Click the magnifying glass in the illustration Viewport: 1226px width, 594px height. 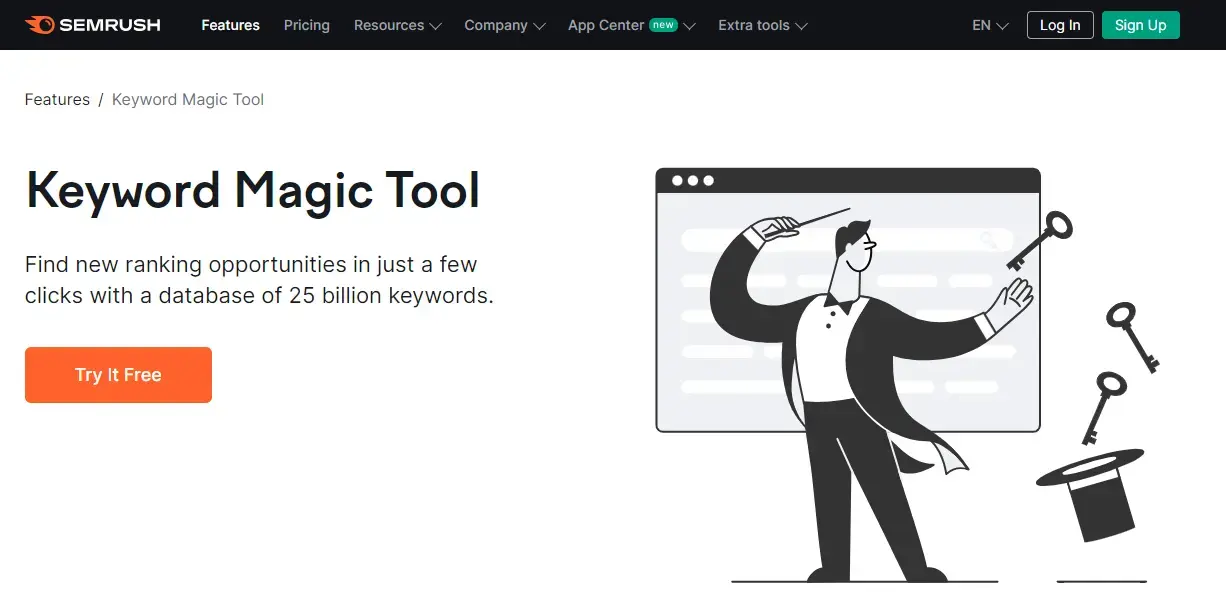tap(988, 240)
